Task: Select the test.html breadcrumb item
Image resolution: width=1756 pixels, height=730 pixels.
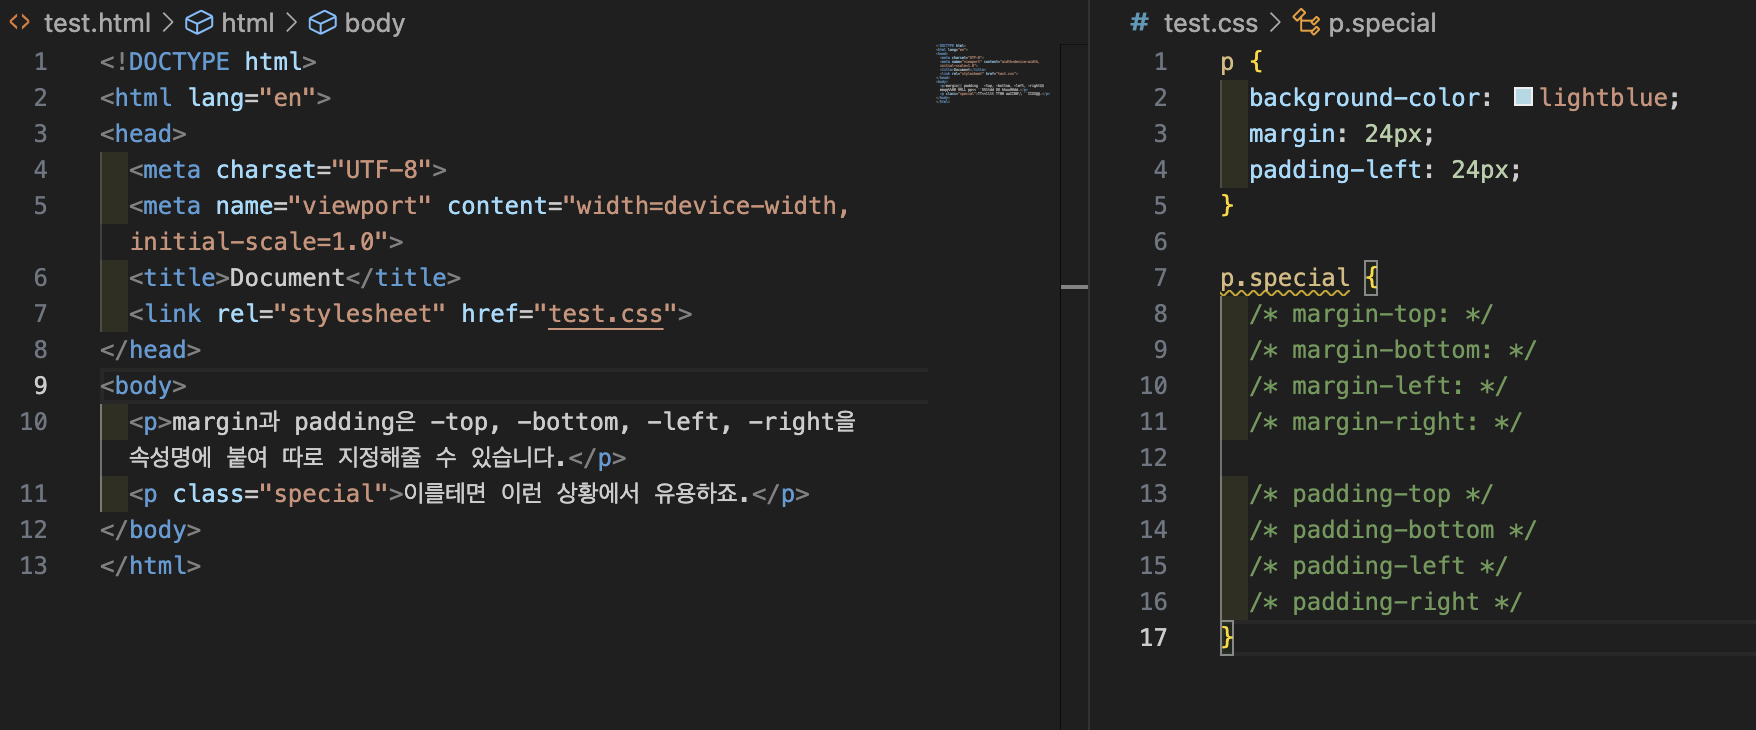Action: [97, 22]
